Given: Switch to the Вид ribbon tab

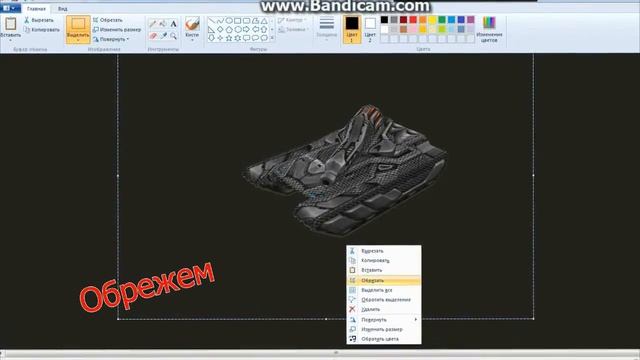Looking at the screenshot, I should point(62,9).
